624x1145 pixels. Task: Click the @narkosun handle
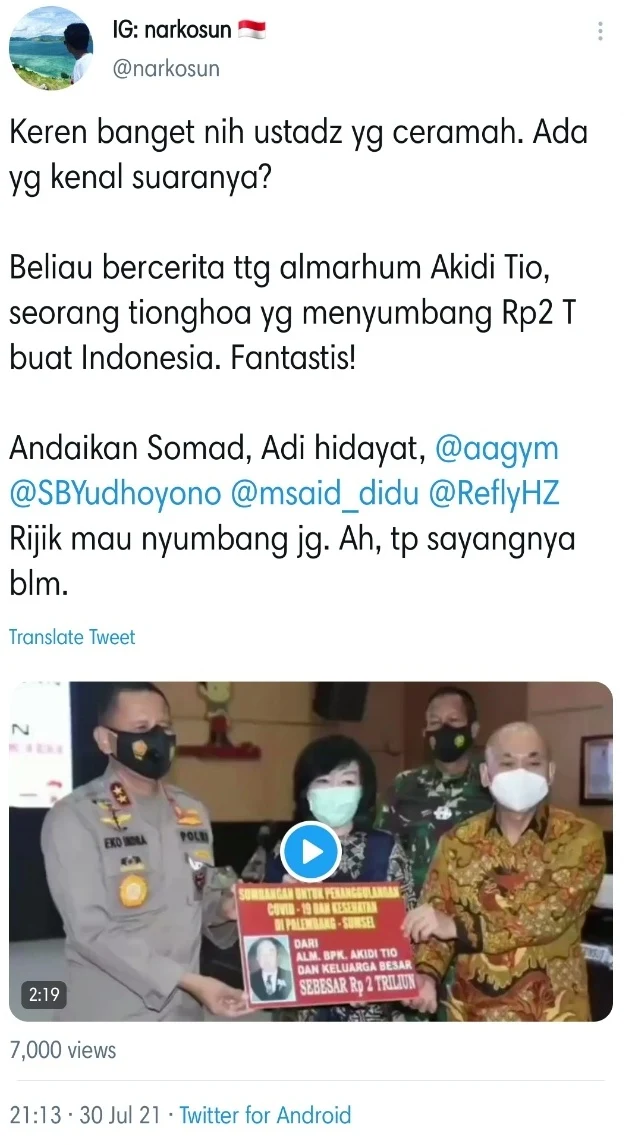[x=166, y=69]
